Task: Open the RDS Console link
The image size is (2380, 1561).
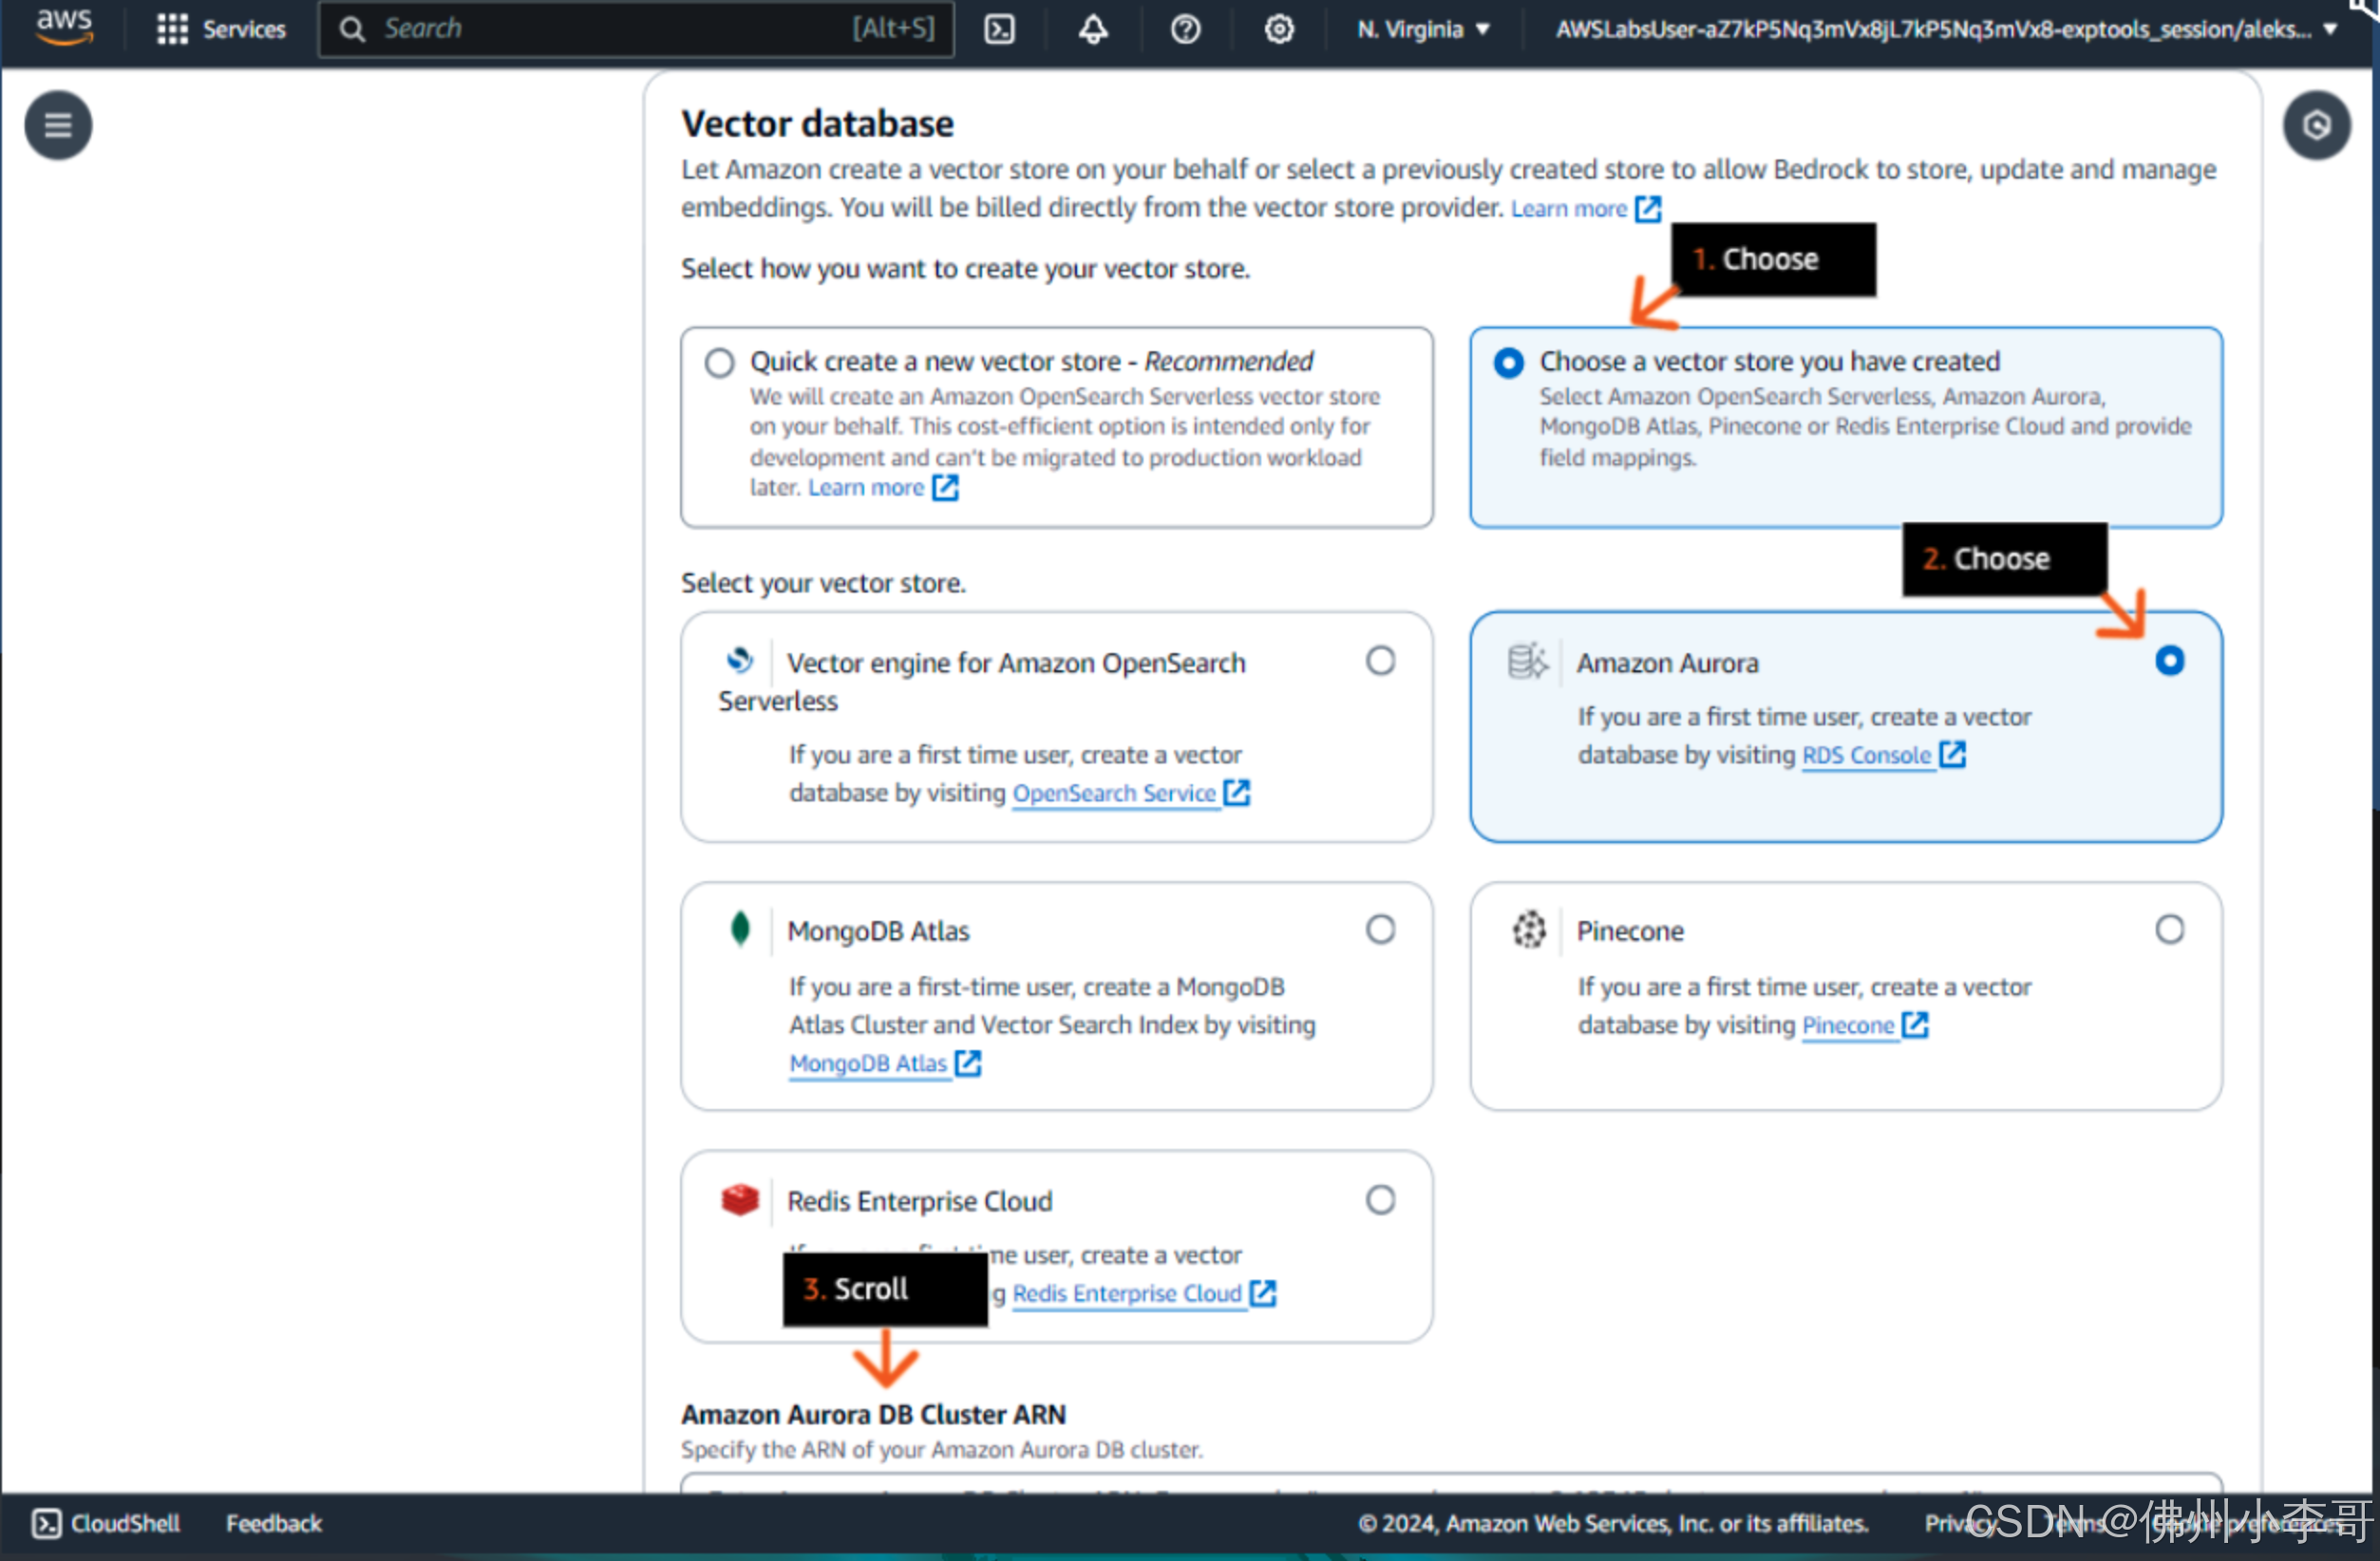Action: coord(1866,755)
